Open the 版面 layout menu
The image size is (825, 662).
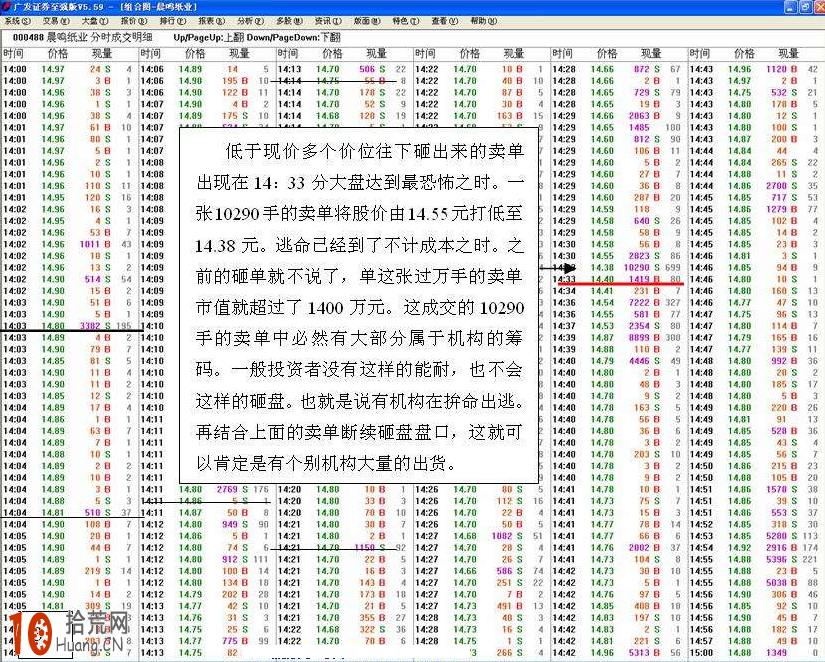368,19
